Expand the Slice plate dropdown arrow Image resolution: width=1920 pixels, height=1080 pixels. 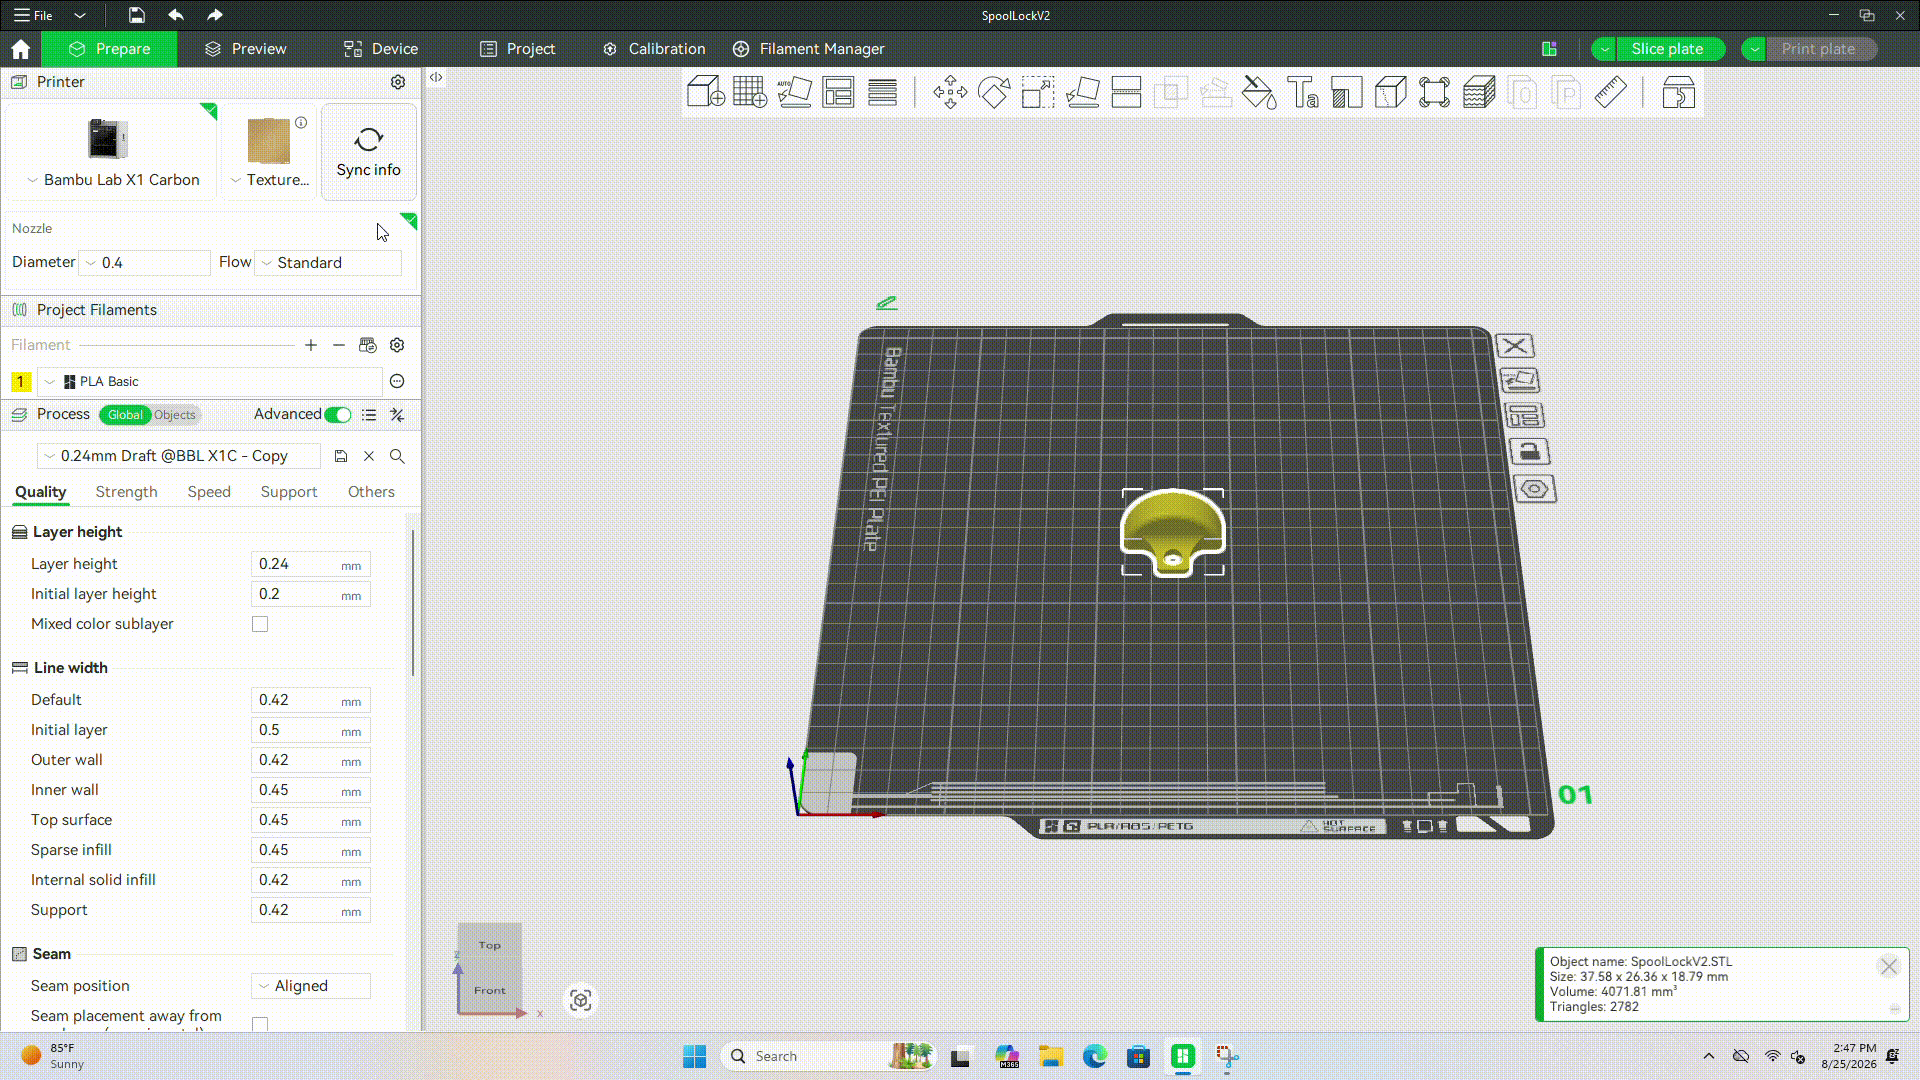pyautogui.click(x=1605, y=49)
